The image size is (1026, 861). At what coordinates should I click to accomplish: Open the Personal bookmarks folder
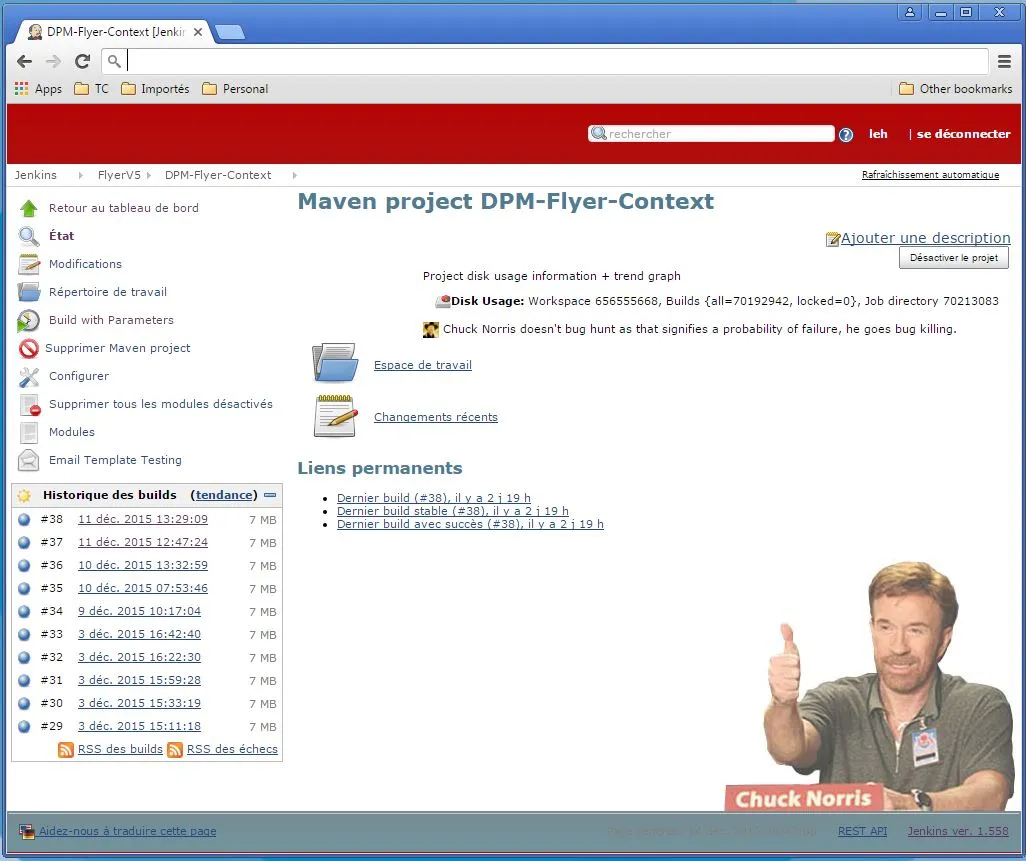click(x=236, y=89)
